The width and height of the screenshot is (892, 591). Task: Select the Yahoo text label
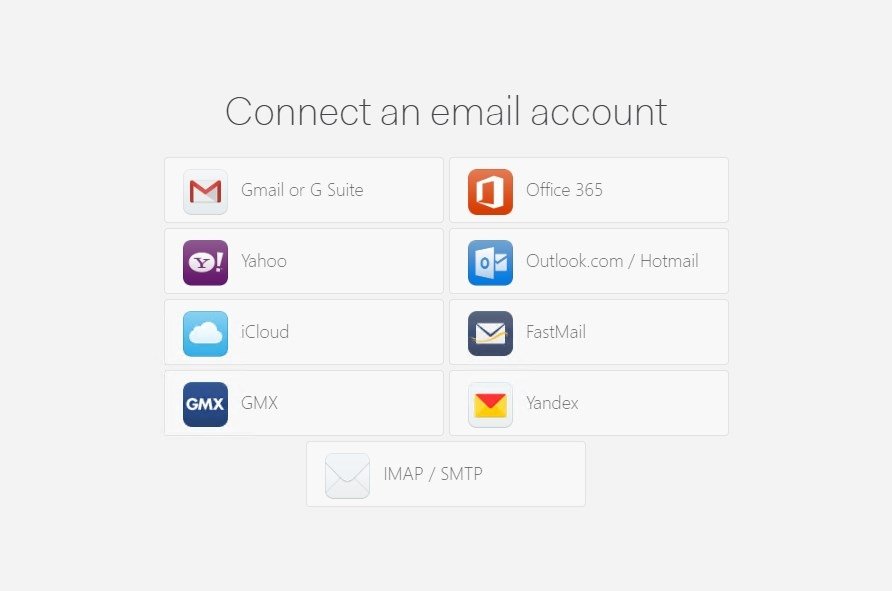point(264,261)
